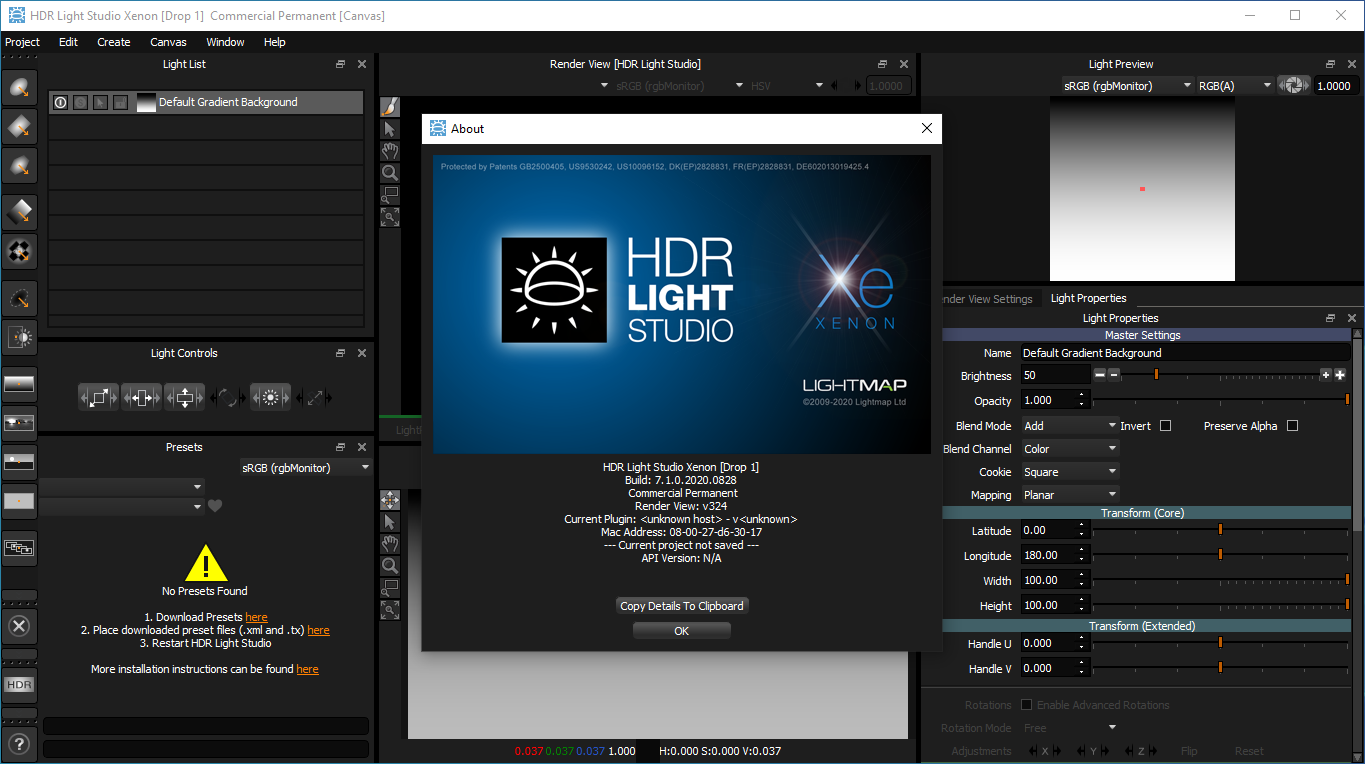Click the smaller brightness minus button

[1114, 375]
